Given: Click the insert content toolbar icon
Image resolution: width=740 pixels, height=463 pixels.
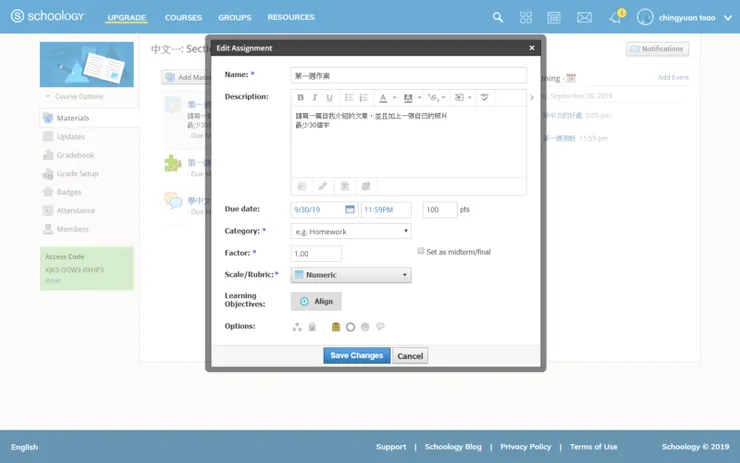Looking at the screenshot, I should tap(459, 98).
